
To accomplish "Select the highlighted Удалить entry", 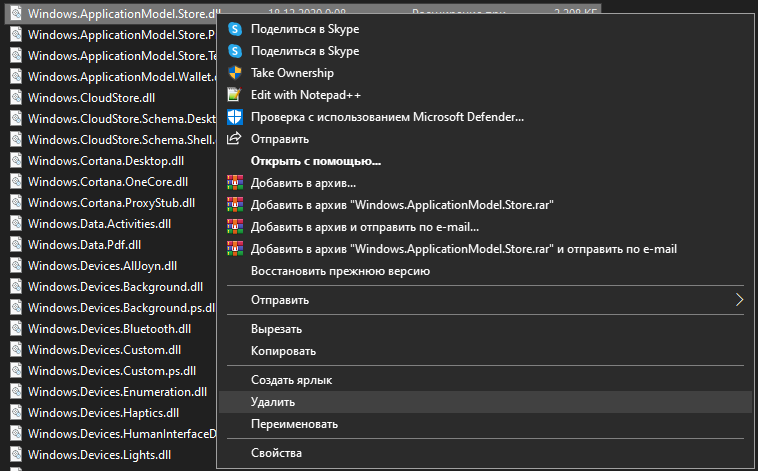I will 485,402.
